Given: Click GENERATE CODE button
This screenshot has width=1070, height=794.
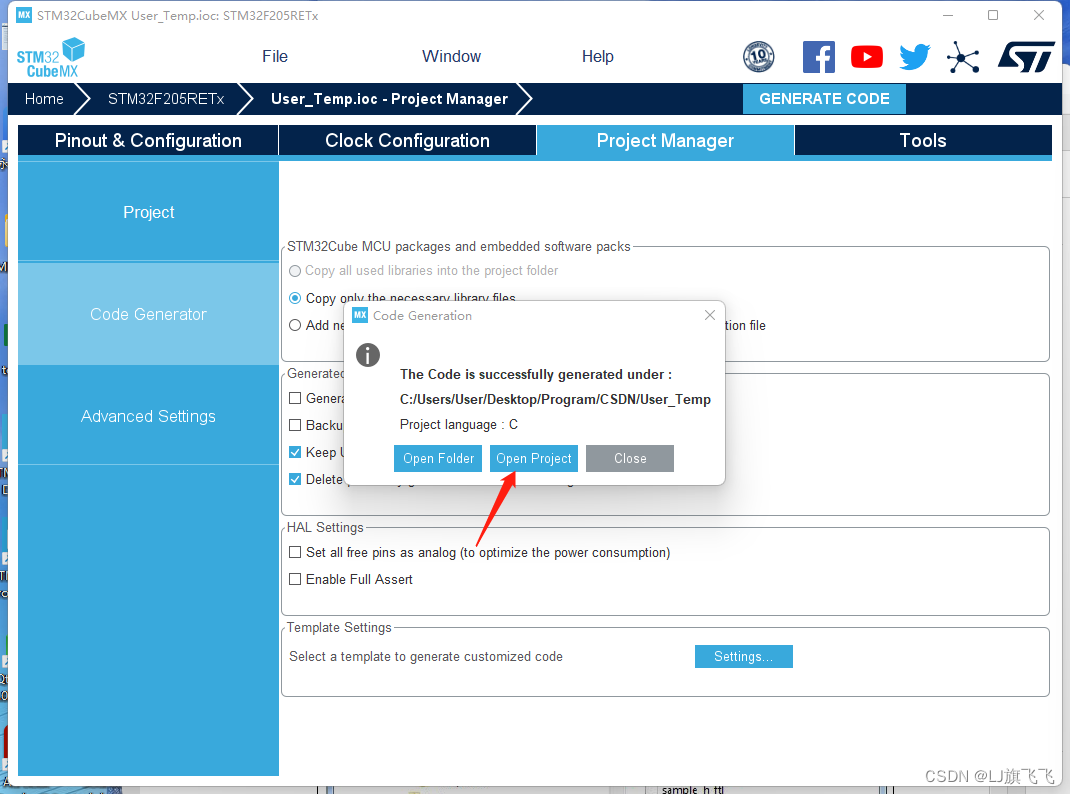Looking at the screenshot, I should (x=824, y=99).
